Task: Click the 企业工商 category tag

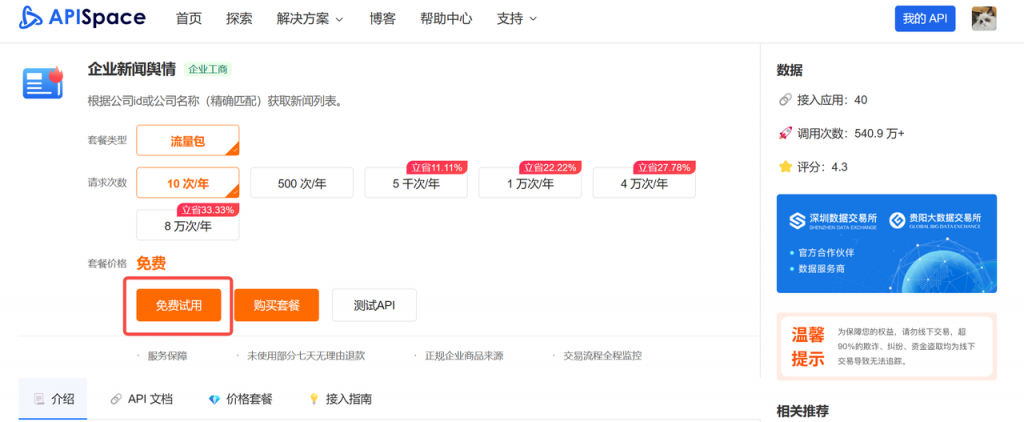Action: coord(208,69)
